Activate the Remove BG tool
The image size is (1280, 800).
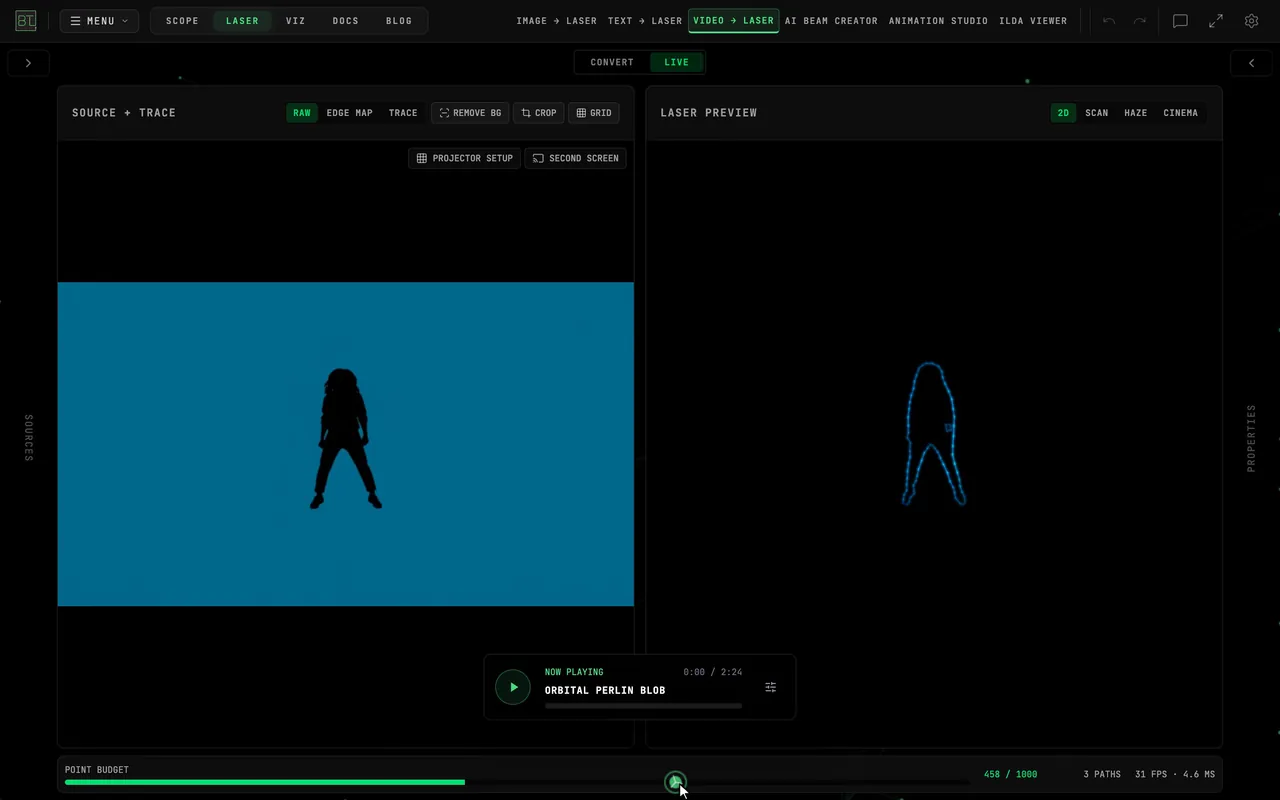tap(470, 113)
